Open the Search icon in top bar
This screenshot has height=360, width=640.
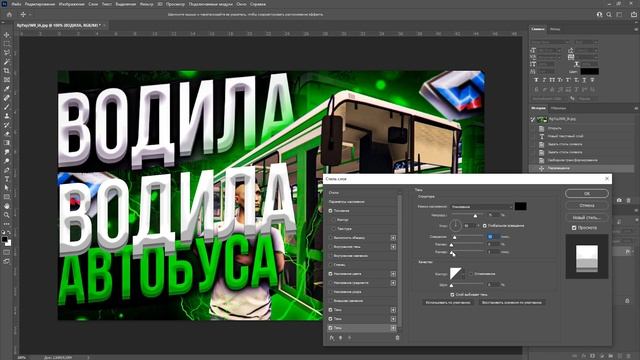click(x=609, y=14)
